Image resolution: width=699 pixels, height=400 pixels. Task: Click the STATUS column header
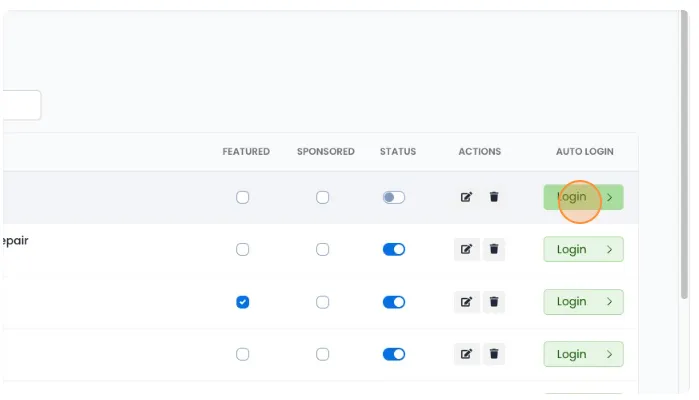coord(398,152)
